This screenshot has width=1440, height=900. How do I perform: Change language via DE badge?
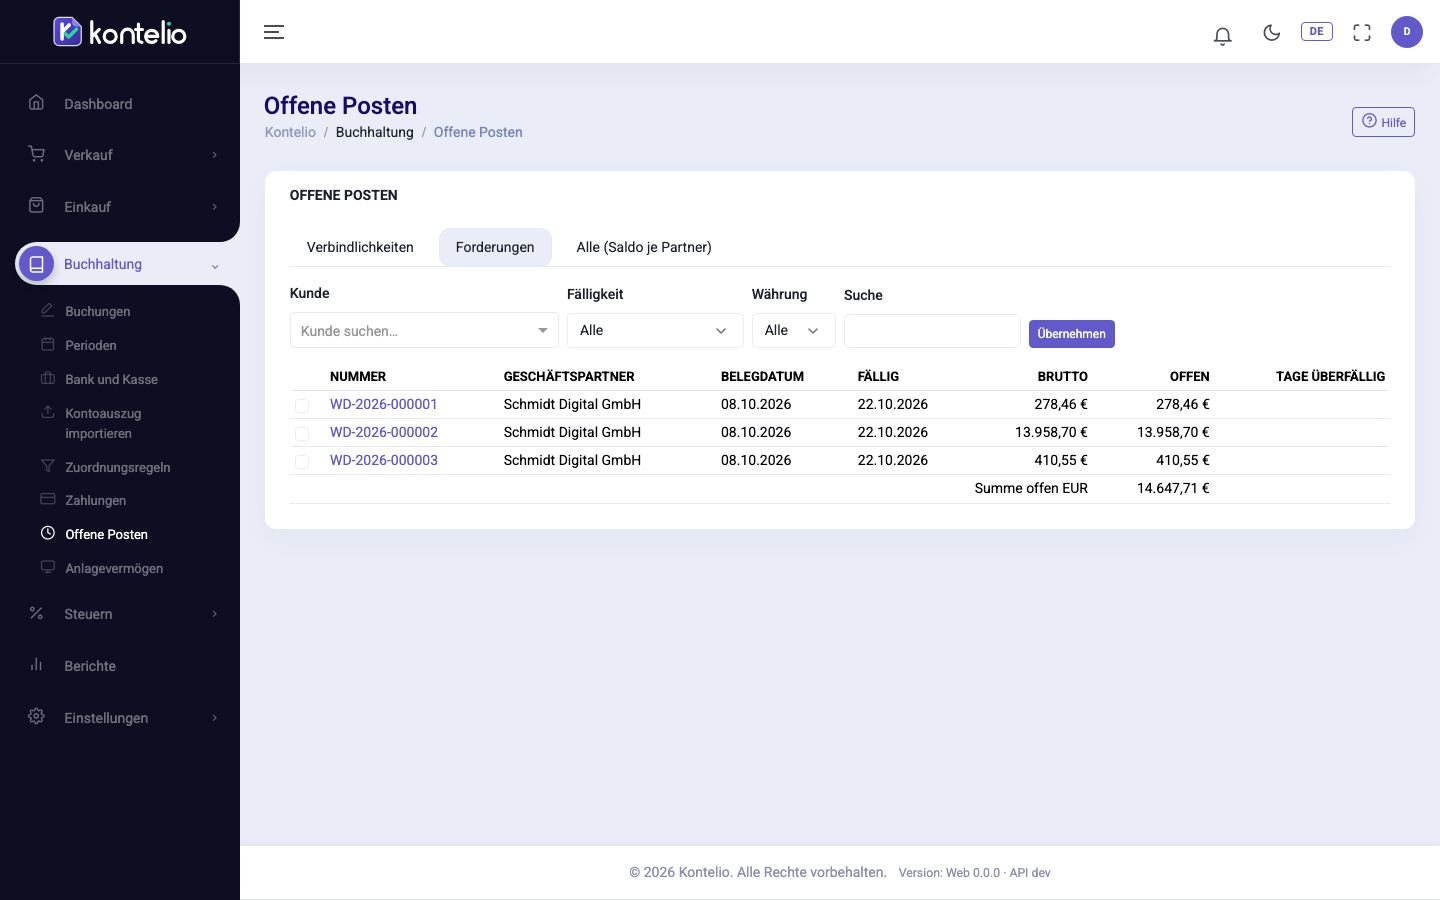click(x=1316, y=31)
